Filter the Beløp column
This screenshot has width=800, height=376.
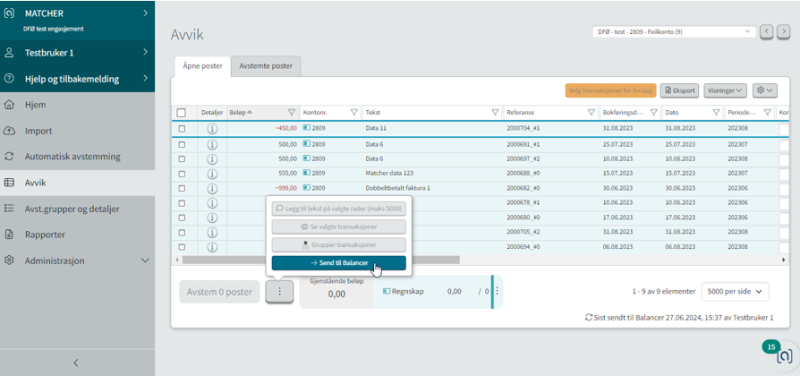click(291, 112)
